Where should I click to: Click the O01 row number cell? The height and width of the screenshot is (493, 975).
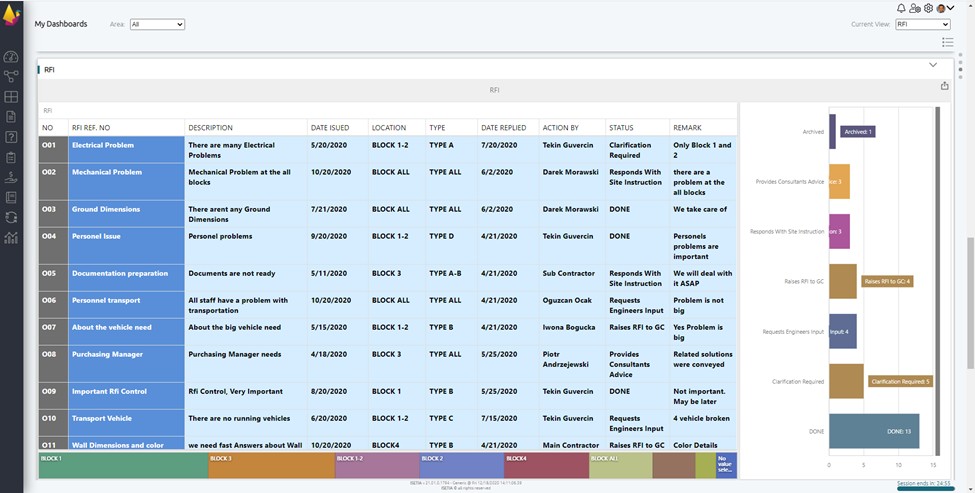tap(53, 150)
